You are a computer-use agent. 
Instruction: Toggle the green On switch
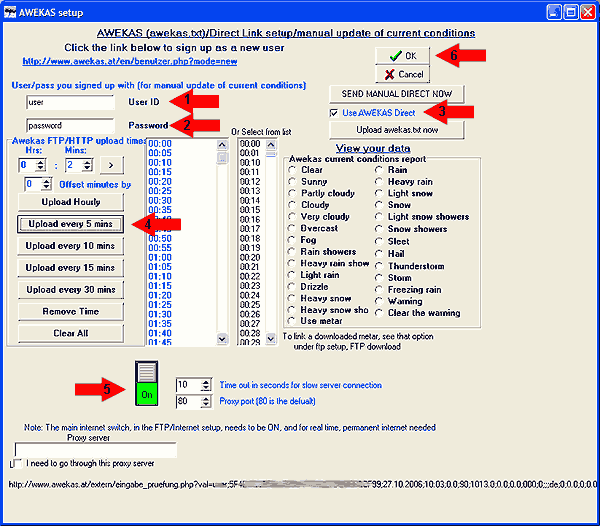tap(147, 383)
